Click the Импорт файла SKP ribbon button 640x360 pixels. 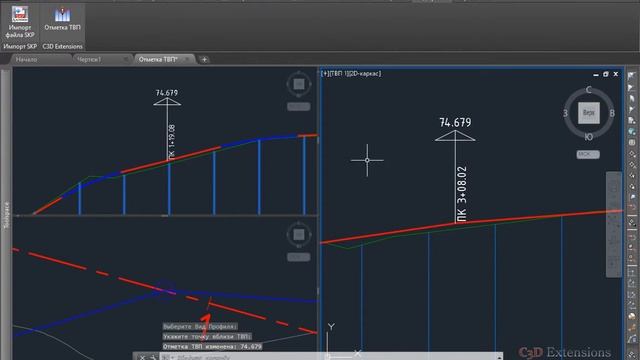(20, 22)
